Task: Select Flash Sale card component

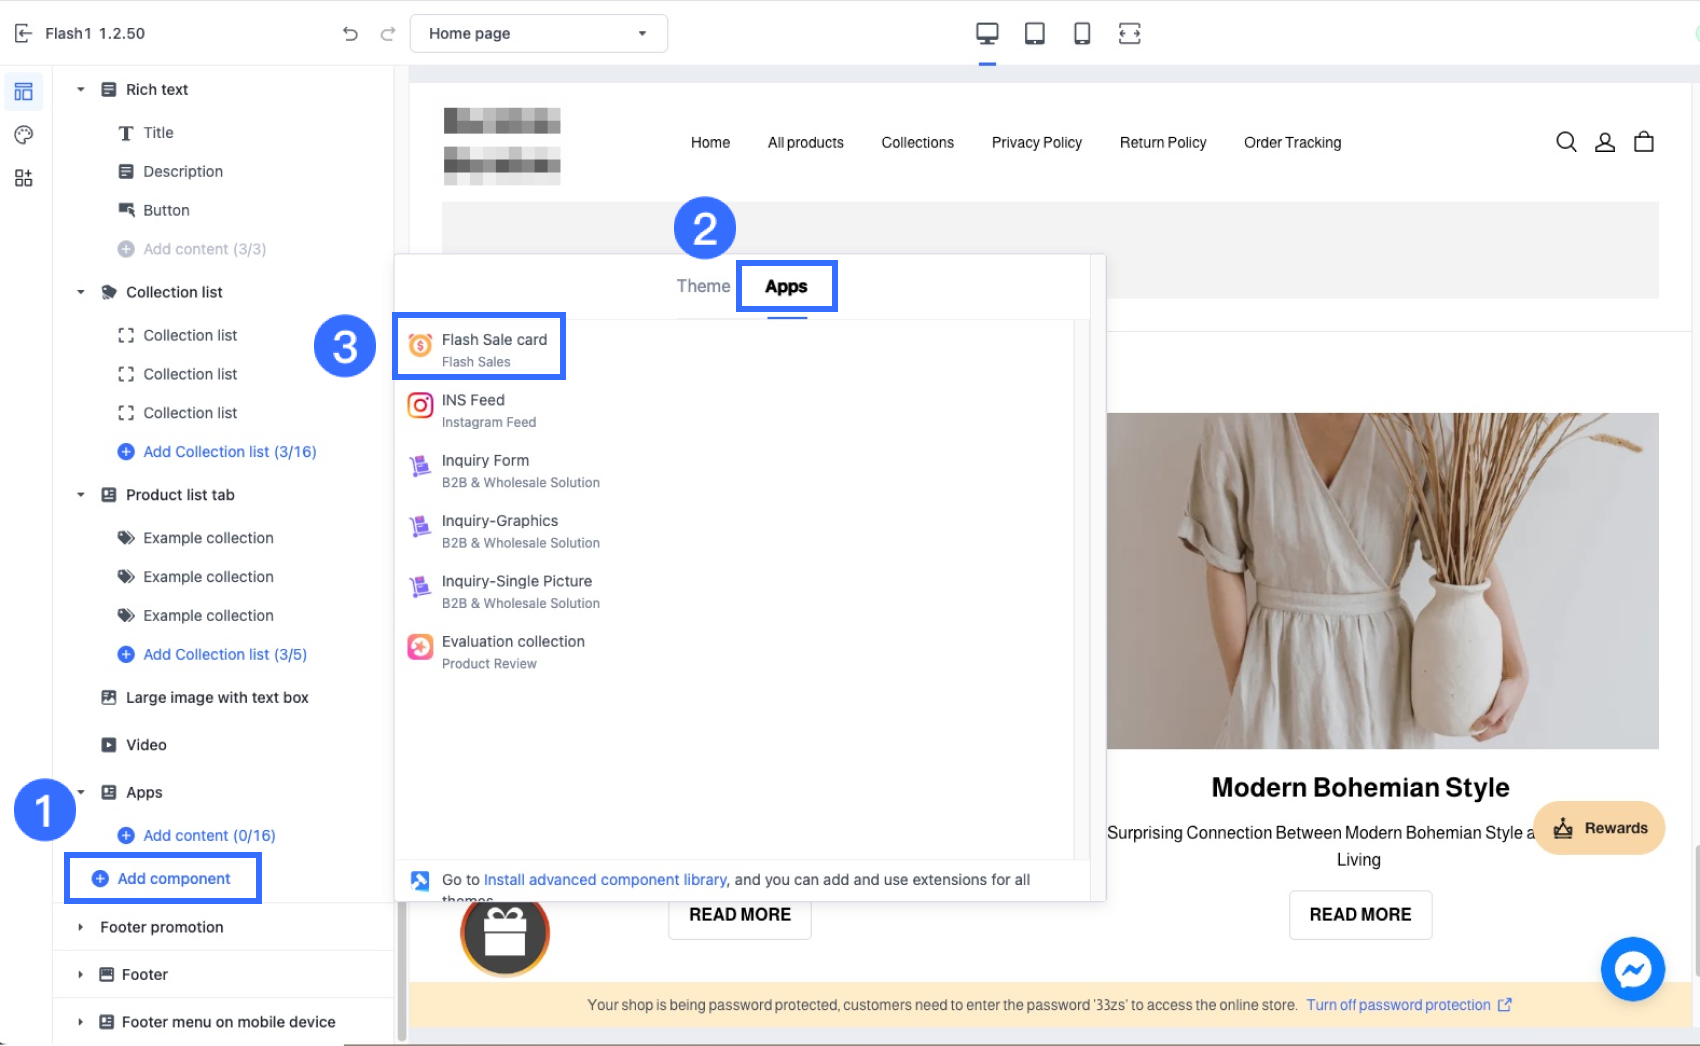Action: (481, 348)
